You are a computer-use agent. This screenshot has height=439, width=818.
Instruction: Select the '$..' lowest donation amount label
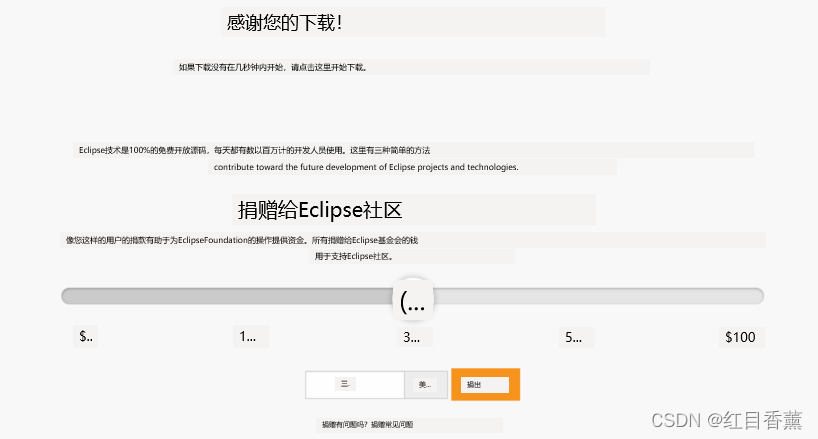coord(86,336)
